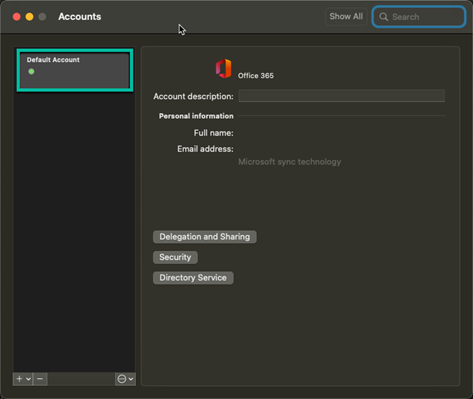Click the Office 365 logo icon
This screenshot has width=473, height=399.
pyautogui.click(x=223, y=68)
